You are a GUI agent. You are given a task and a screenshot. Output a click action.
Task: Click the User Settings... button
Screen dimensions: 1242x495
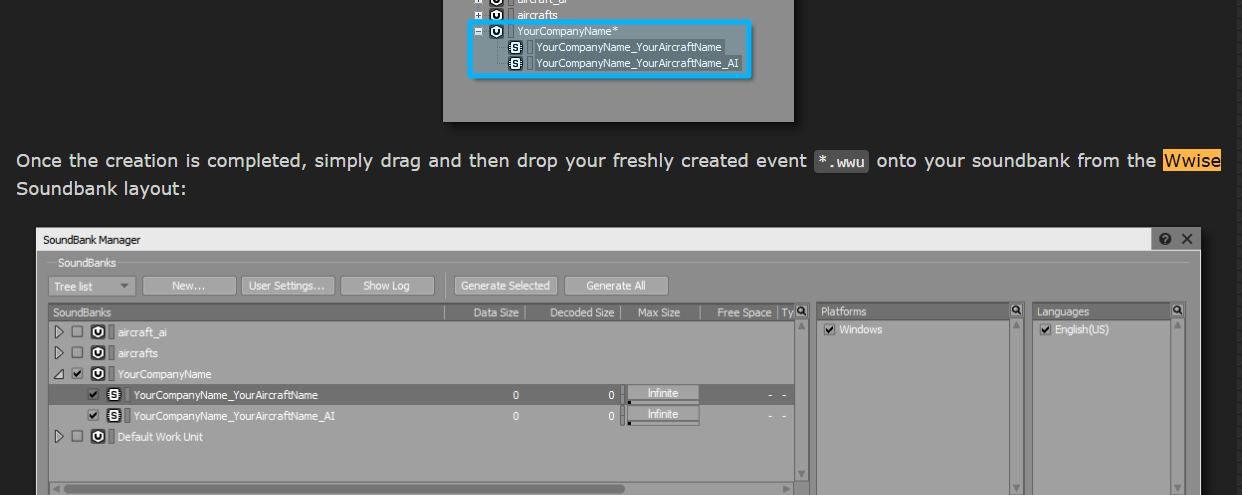(x=286, y=286)
